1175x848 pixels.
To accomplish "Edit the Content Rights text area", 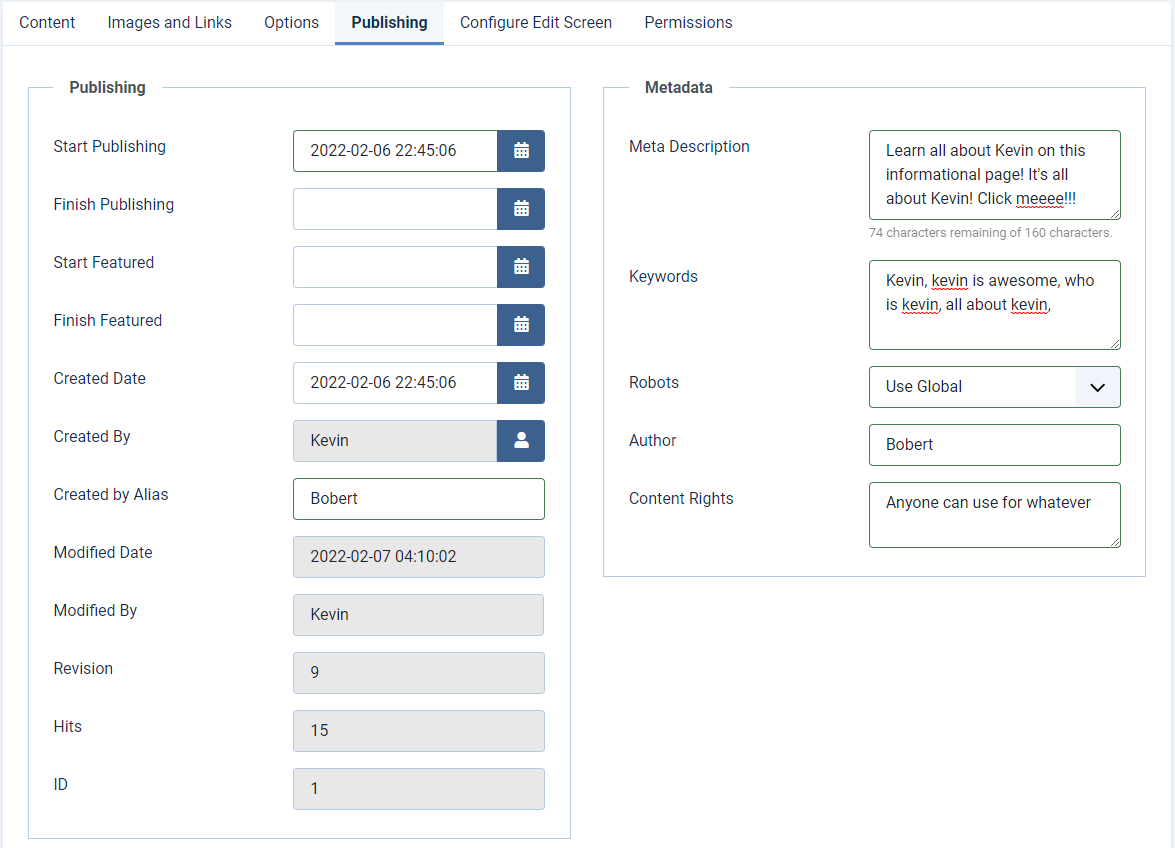I will point(994,515).
